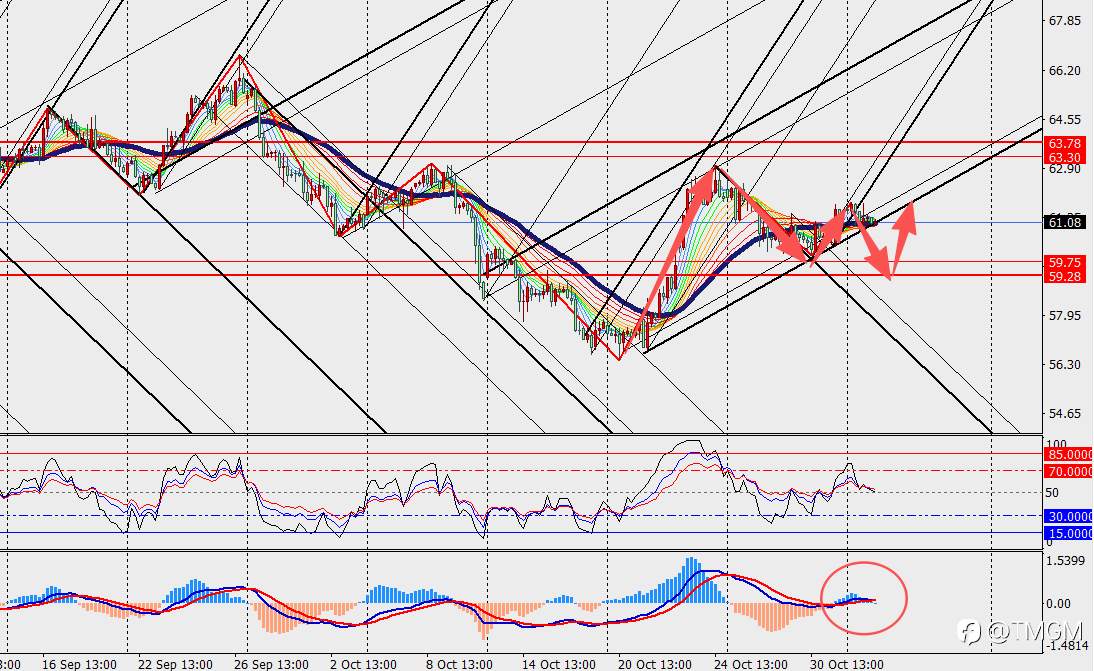This screenshot has height=671, width=1094.
Task: Click the 50 oscillator midline label
Action: (1052, 492)
